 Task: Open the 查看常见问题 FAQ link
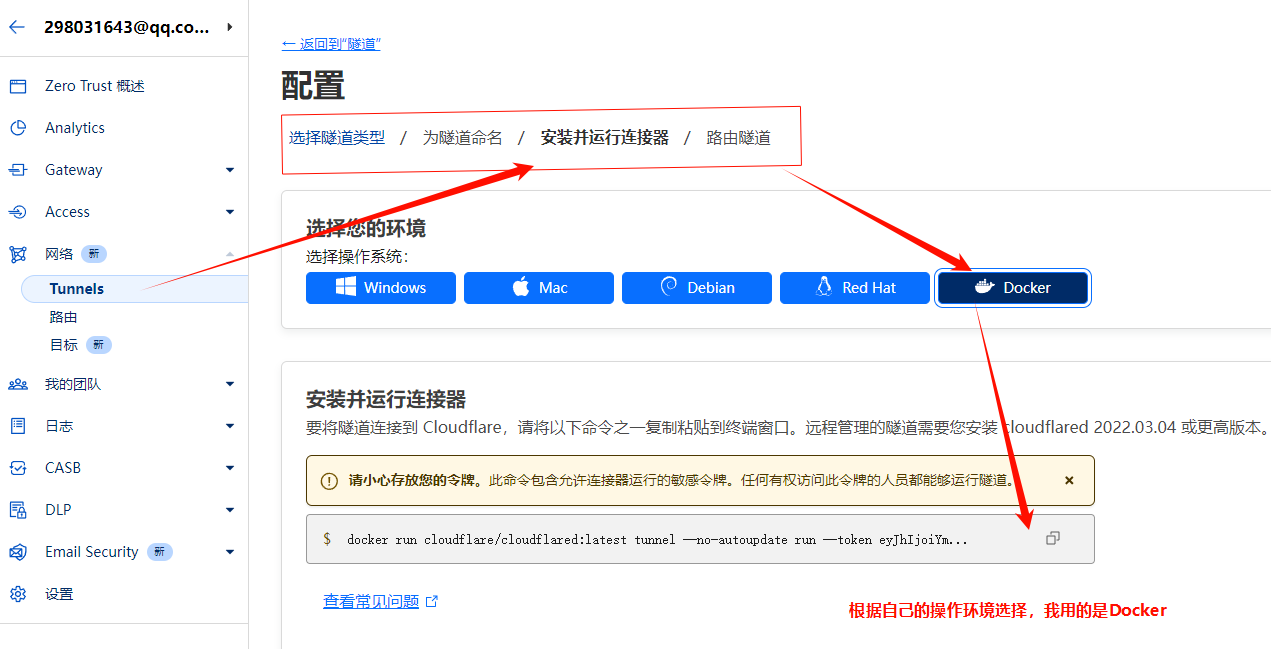pos(371,602)
